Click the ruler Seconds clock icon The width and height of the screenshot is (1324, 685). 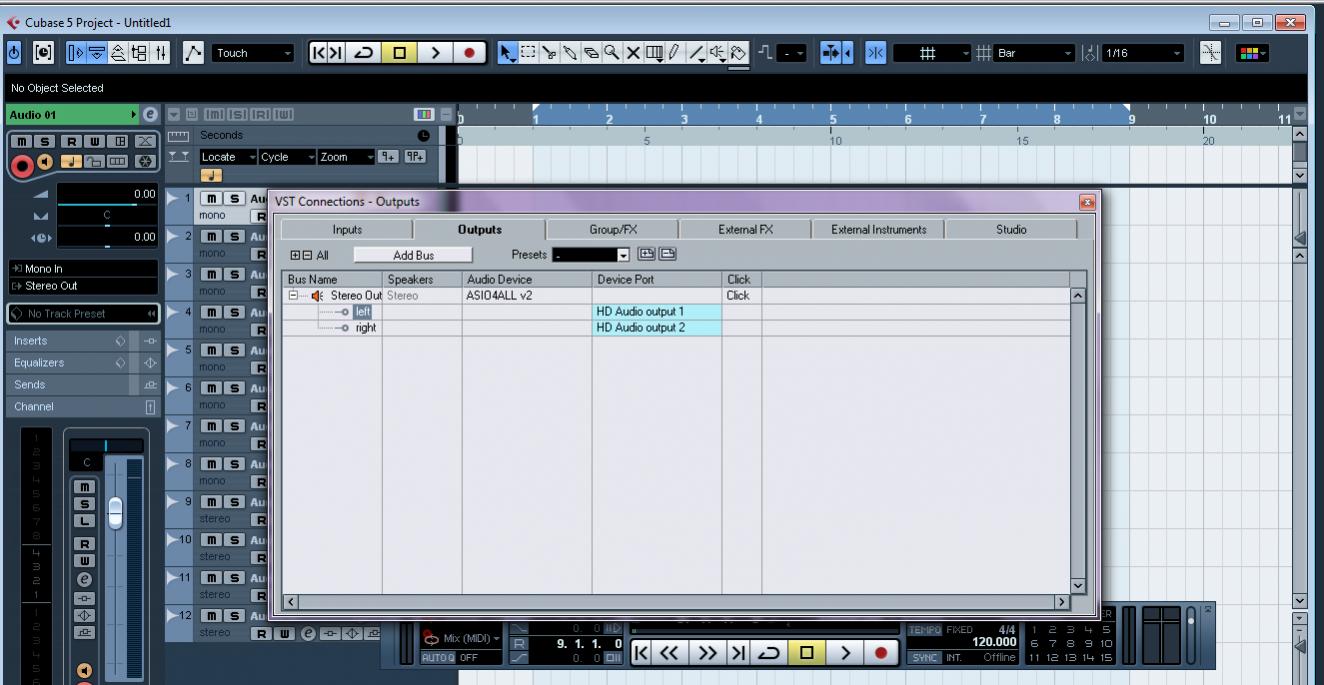[x=423, y=135]
